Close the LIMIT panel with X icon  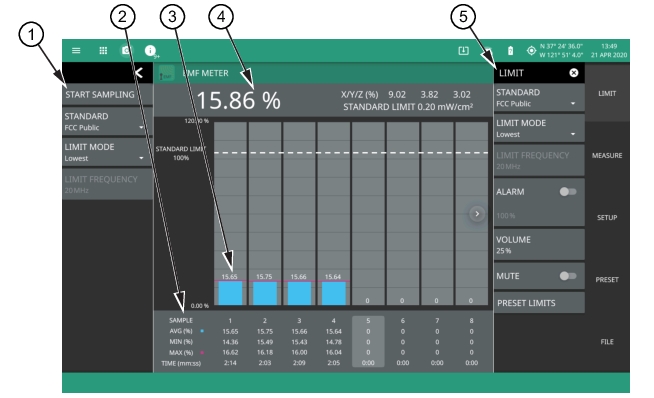click(574, 73)
